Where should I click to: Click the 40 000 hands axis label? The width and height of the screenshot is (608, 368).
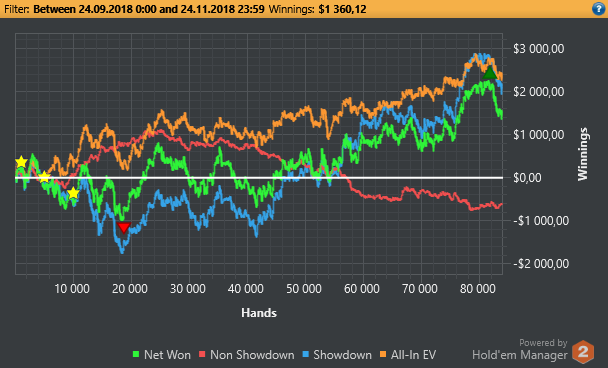[x=246, y=289]
